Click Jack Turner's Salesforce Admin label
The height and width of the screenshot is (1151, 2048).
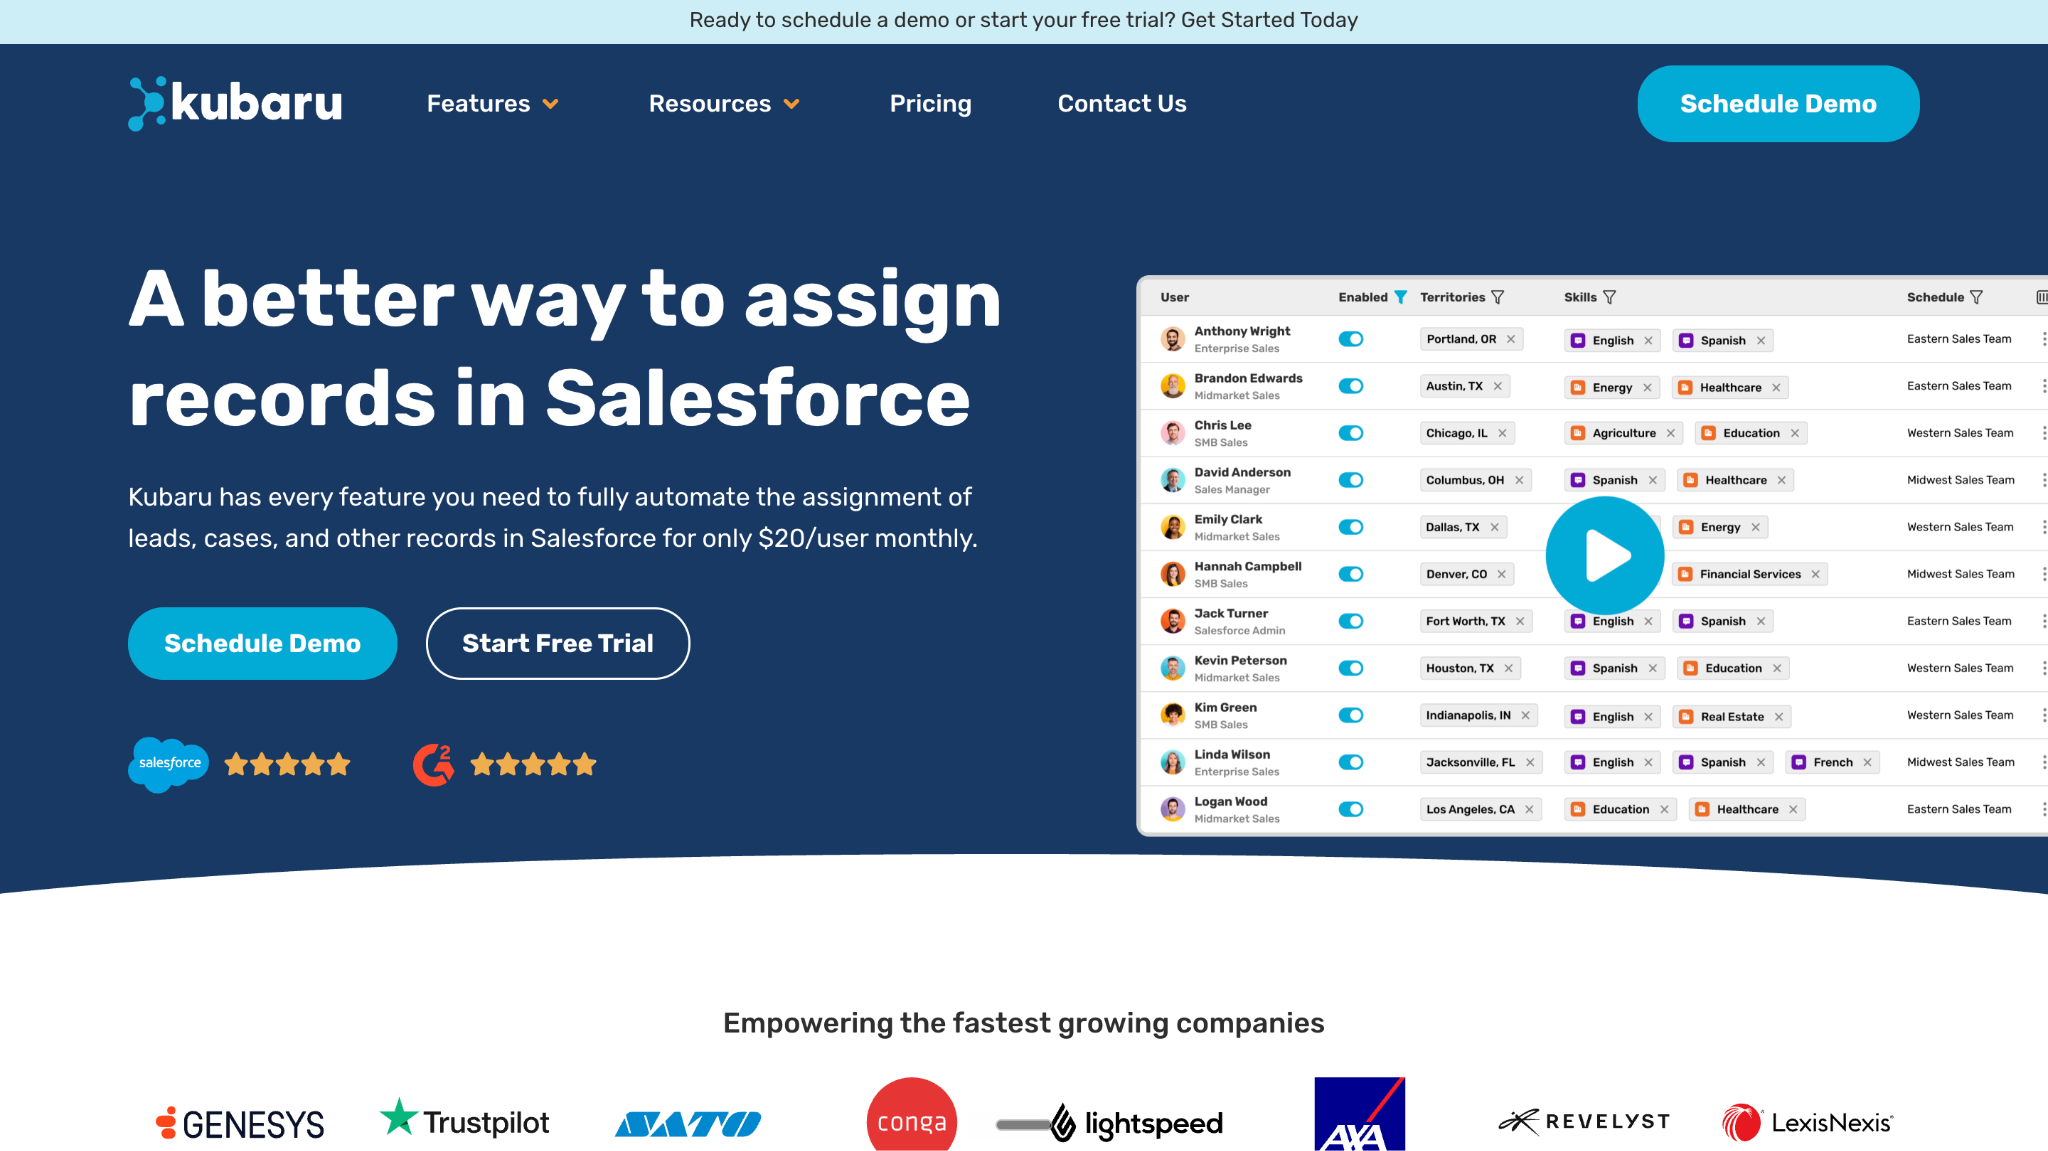point(1239,631)
